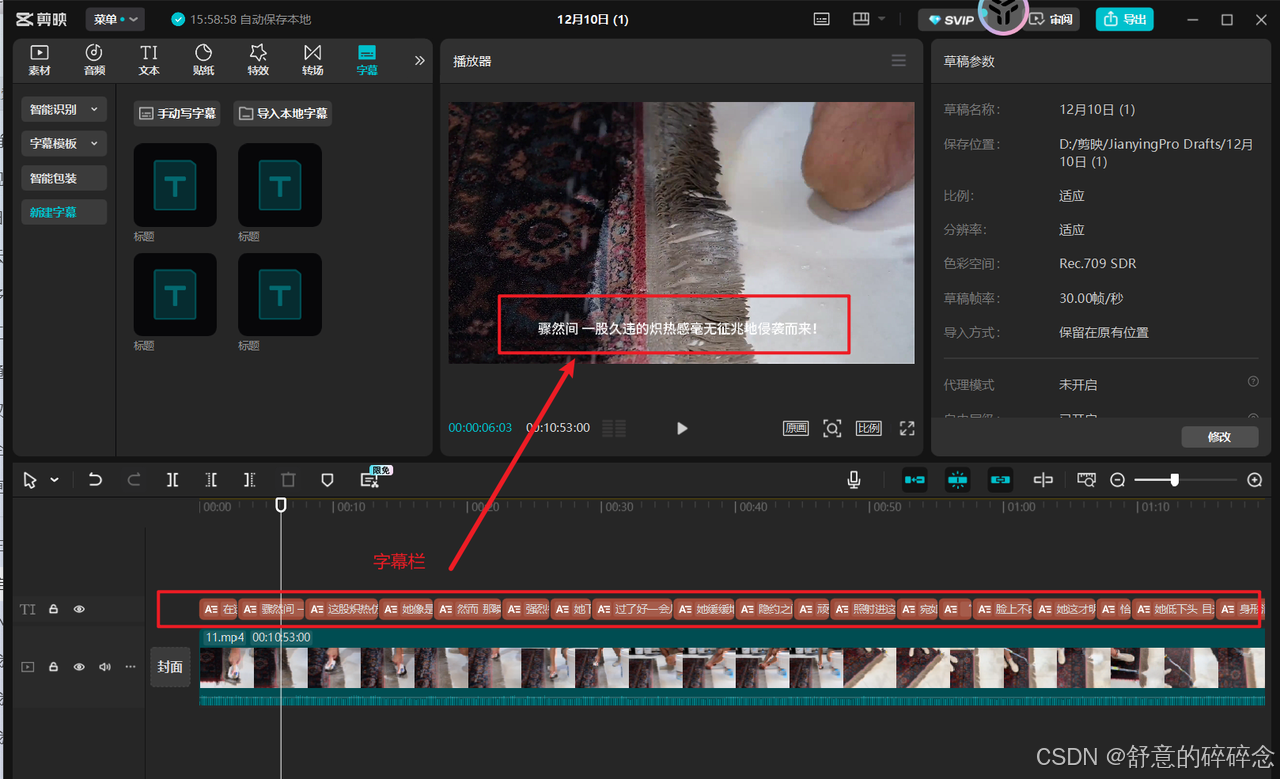Expand more tabs with double chevron
Image resolution: width=1280 pixels, height=779 pixels.
click(x=420, y=60)
